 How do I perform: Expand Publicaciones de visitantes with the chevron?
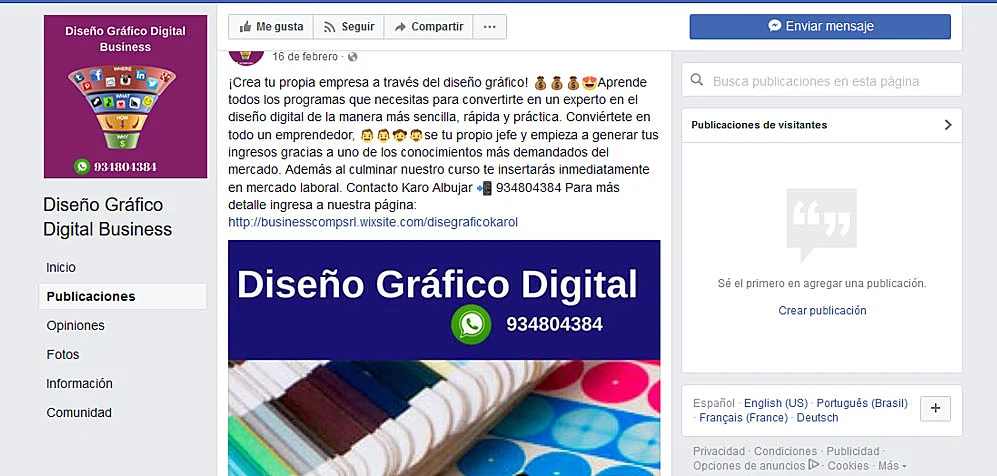click(948, 125)
